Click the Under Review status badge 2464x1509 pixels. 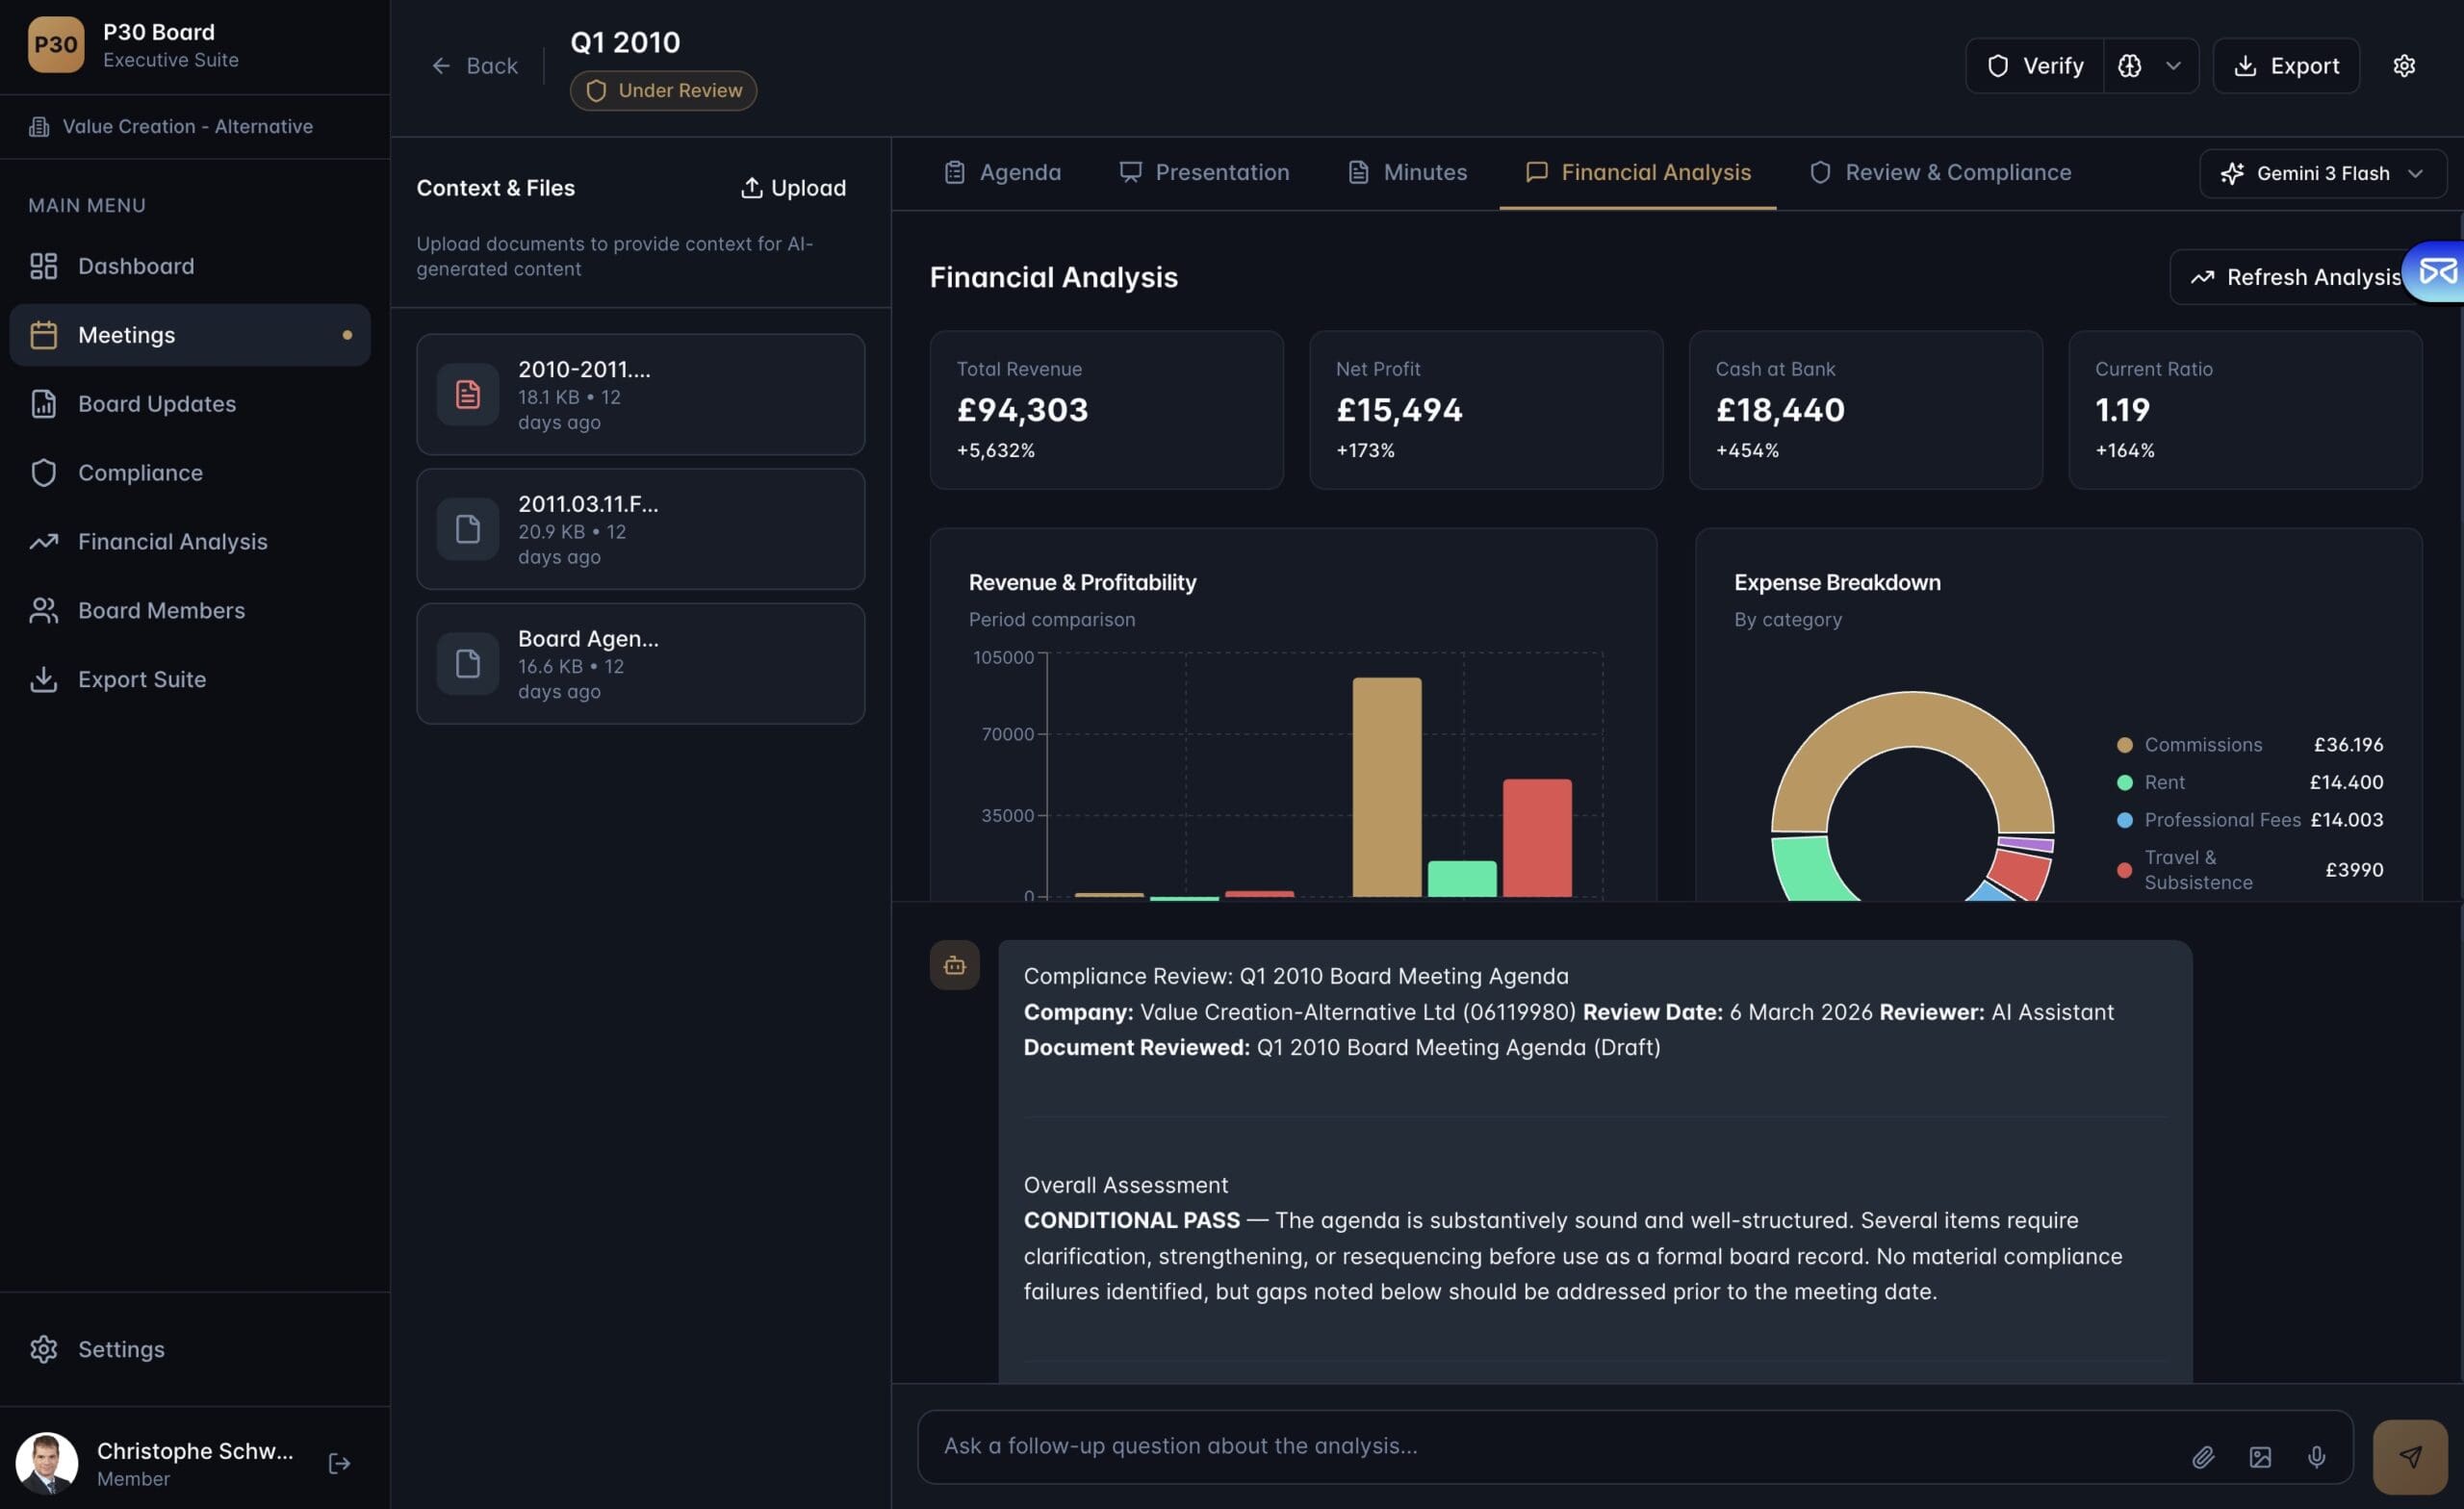[x=663, y=91]
